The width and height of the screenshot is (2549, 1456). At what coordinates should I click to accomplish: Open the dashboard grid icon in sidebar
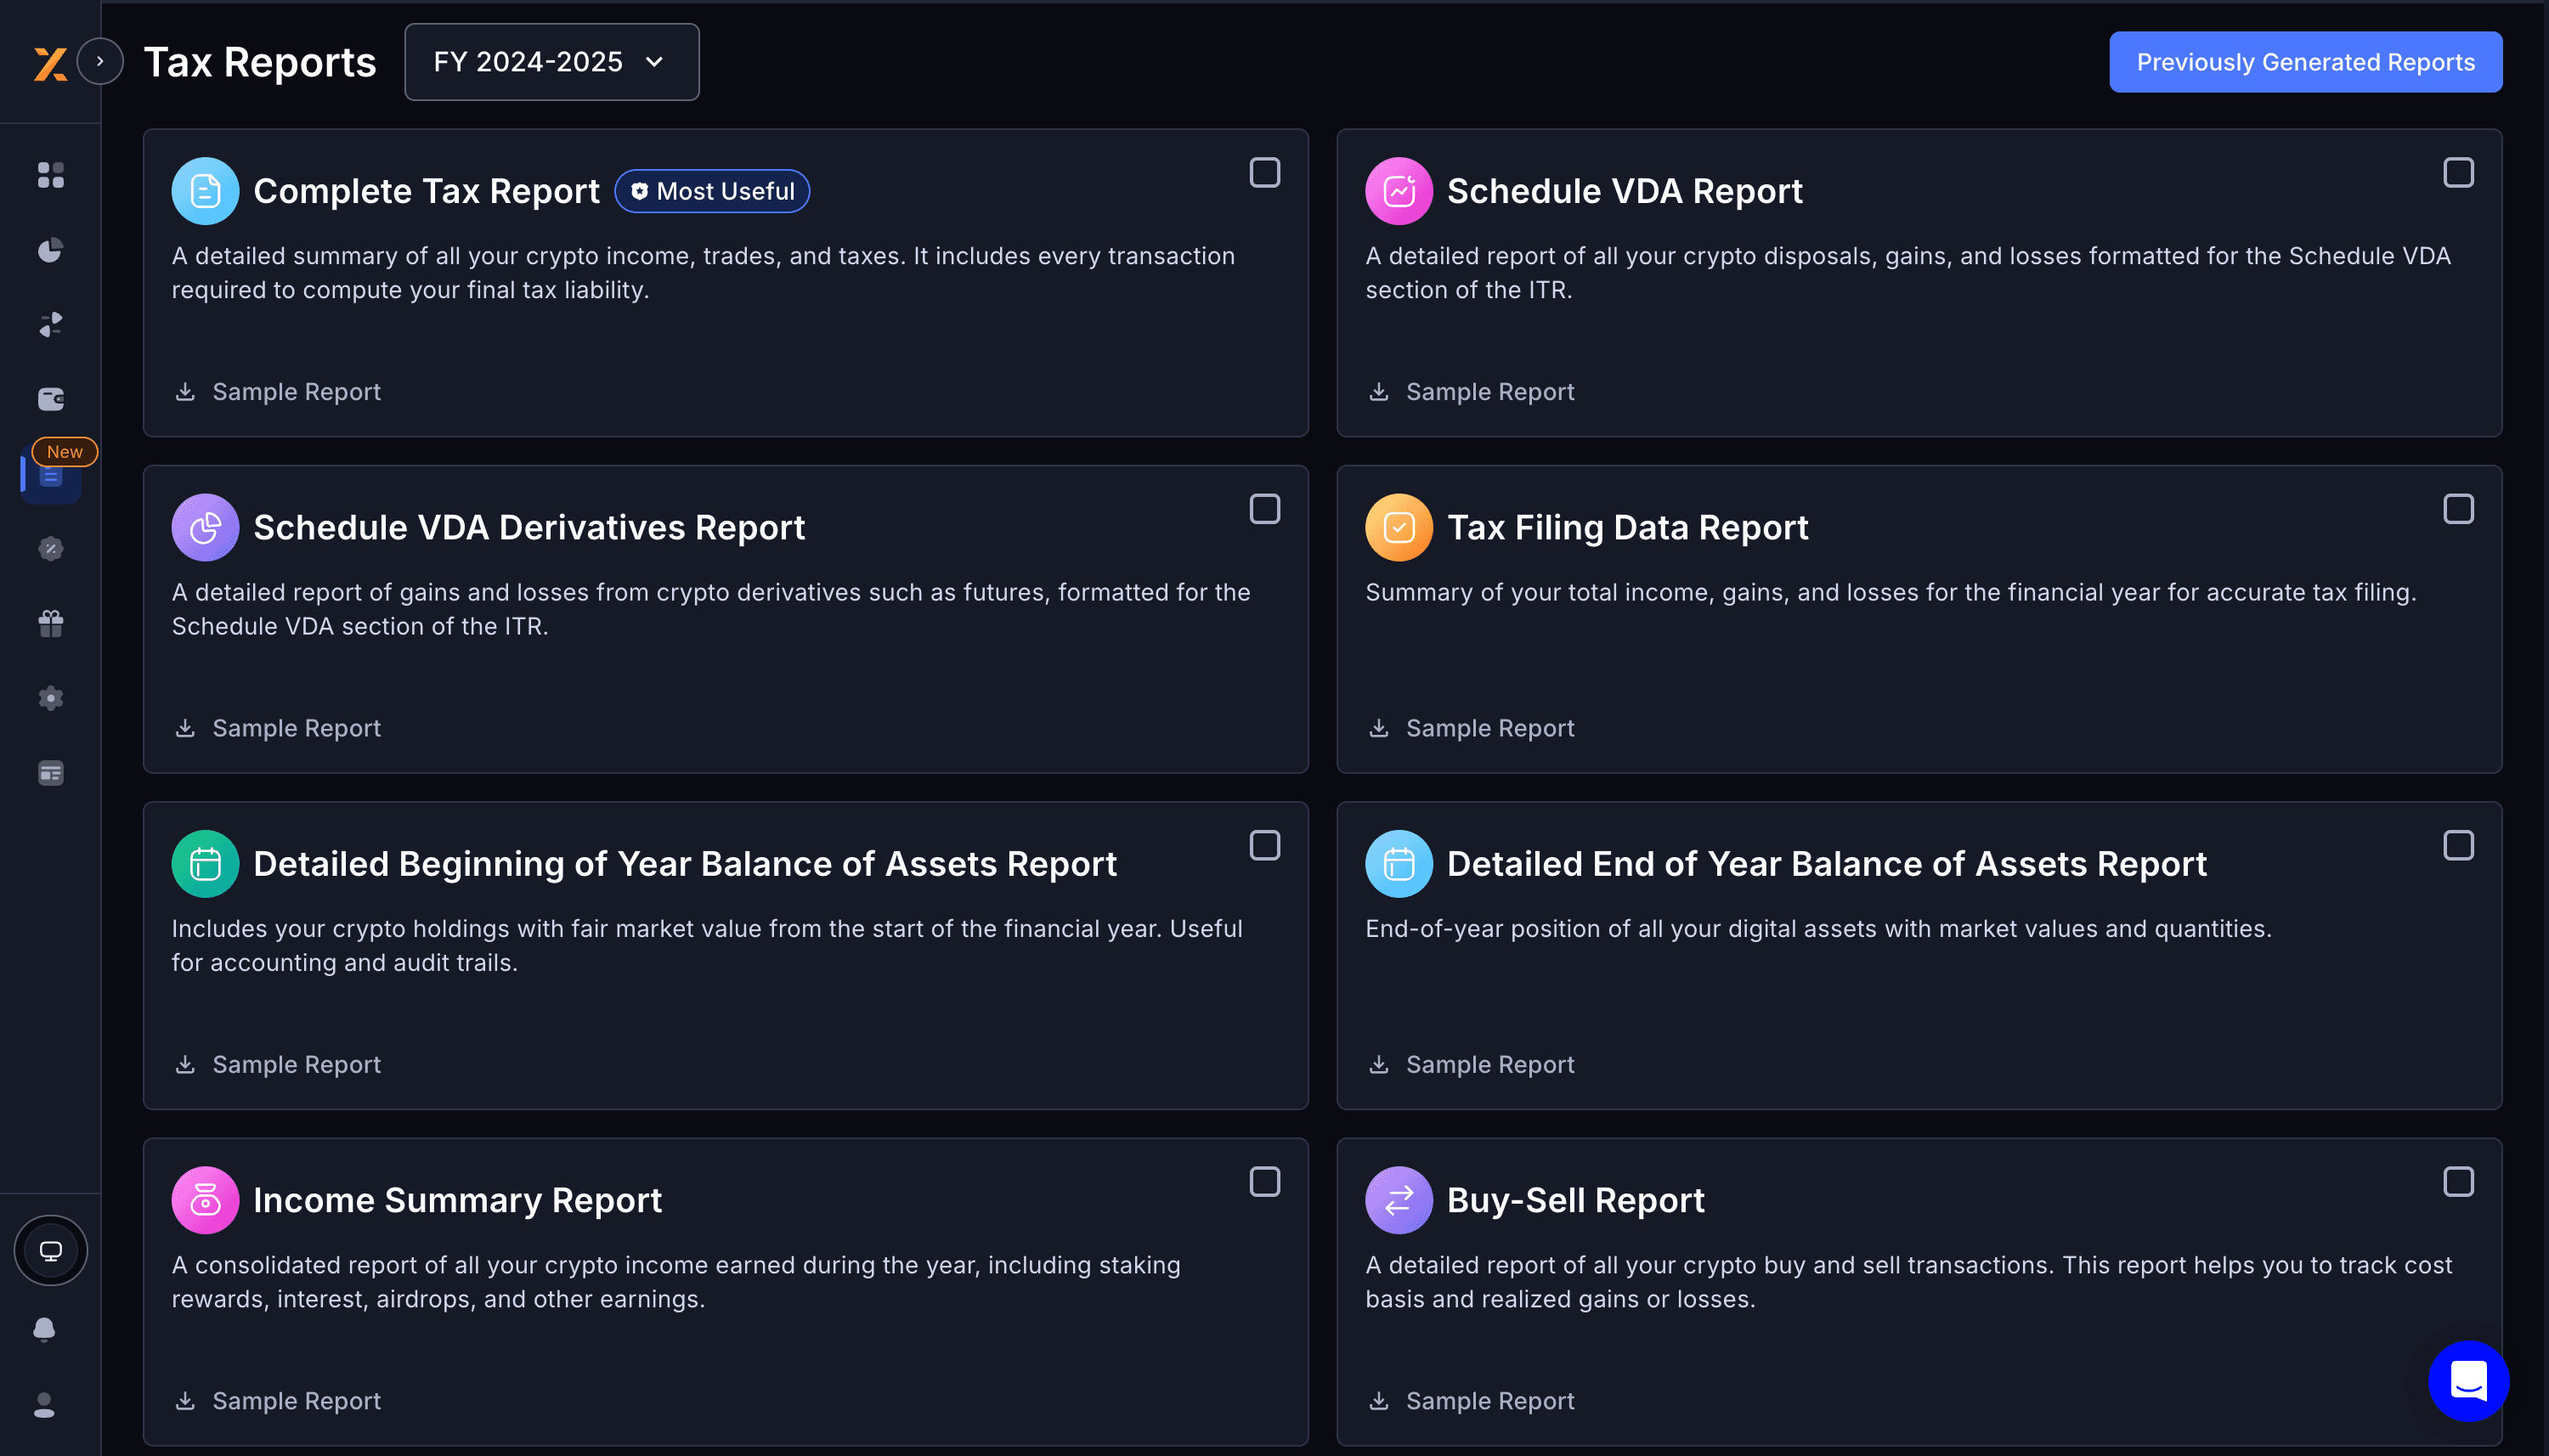51,175
